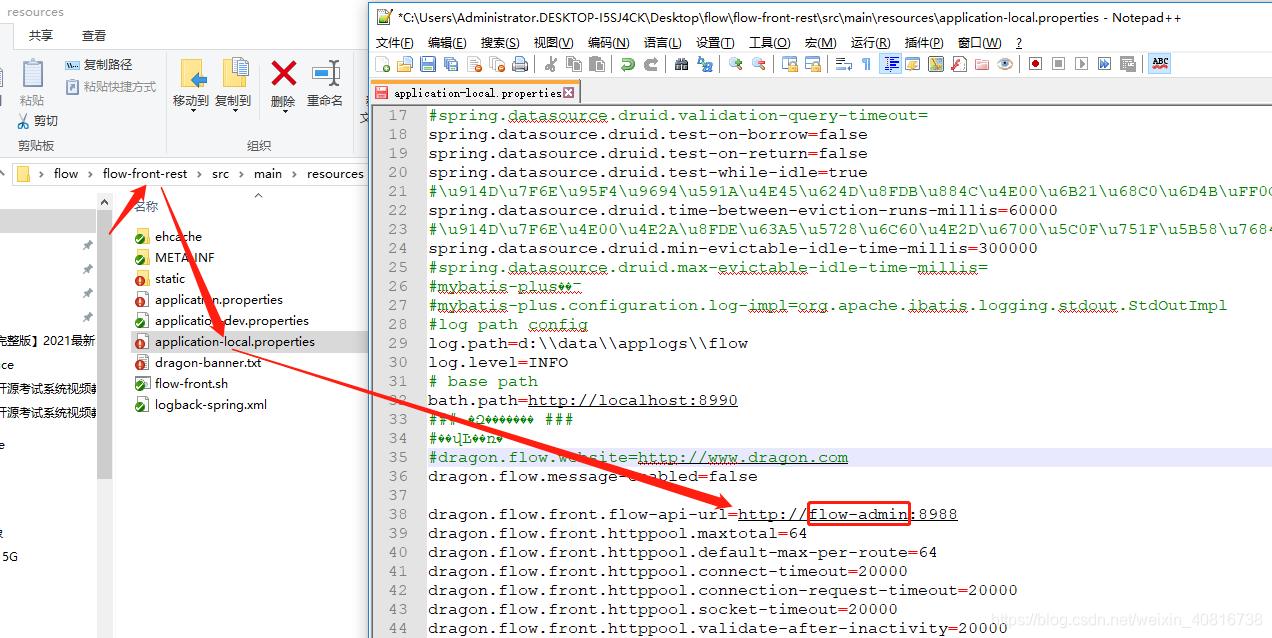Click line number 38 in editor margin

(x=397, y=514)
